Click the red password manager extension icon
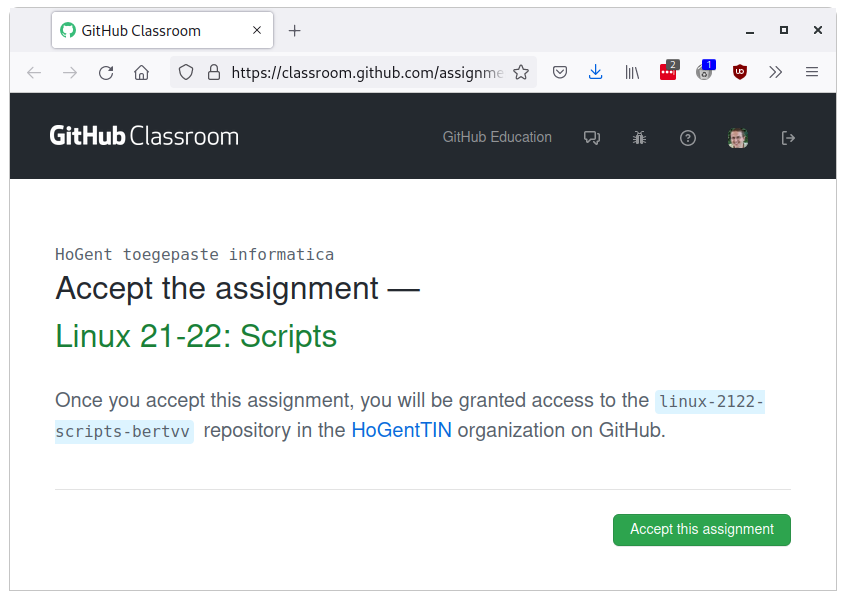Viewport: 846px width, 600px height. [x=668, y=72]
